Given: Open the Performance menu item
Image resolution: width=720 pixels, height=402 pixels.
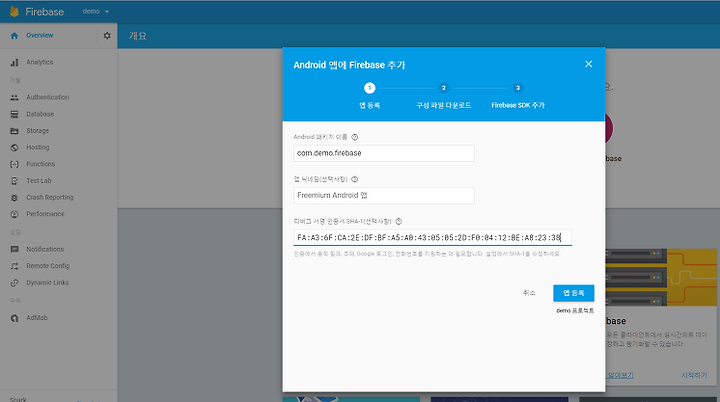Looking at the screenshot, I should pyautogui.click(x=45, y=214).
